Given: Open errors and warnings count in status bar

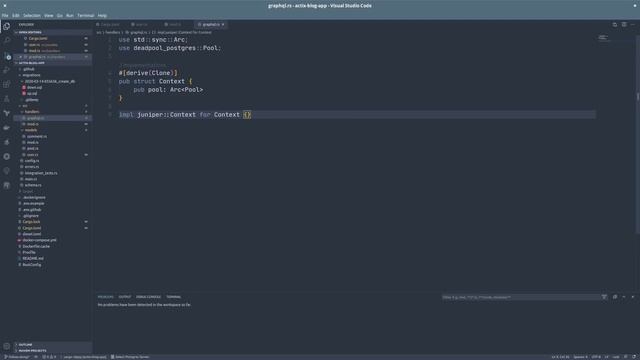Looking at the screenshot, I should 49,357.
